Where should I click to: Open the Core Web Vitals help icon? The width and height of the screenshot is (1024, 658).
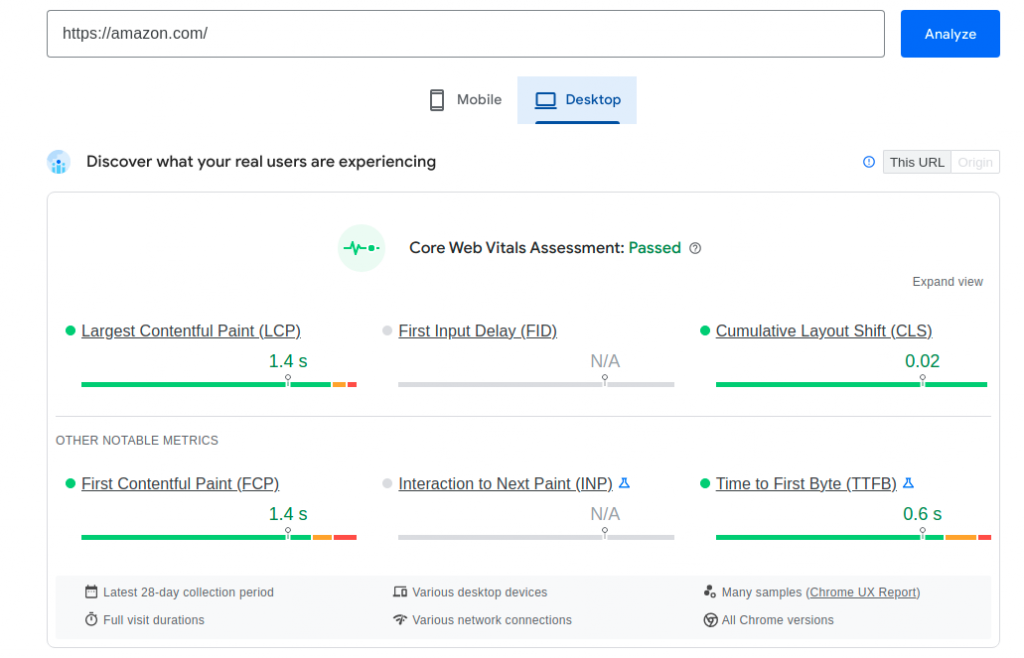695,248
